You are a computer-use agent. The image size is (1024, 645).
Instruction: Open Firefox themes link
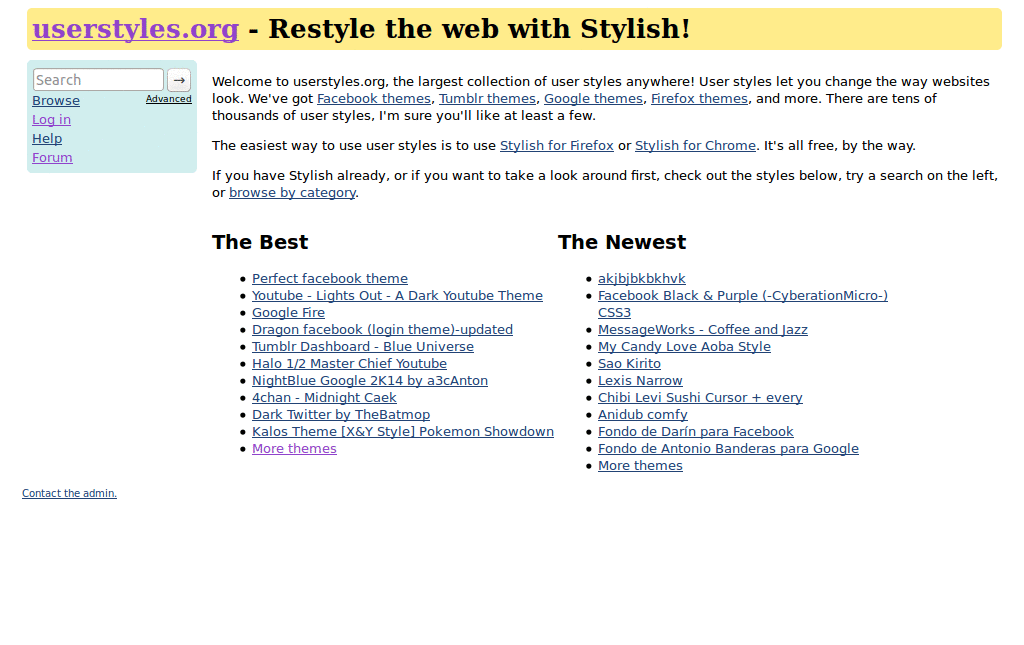tap(699, 99)
